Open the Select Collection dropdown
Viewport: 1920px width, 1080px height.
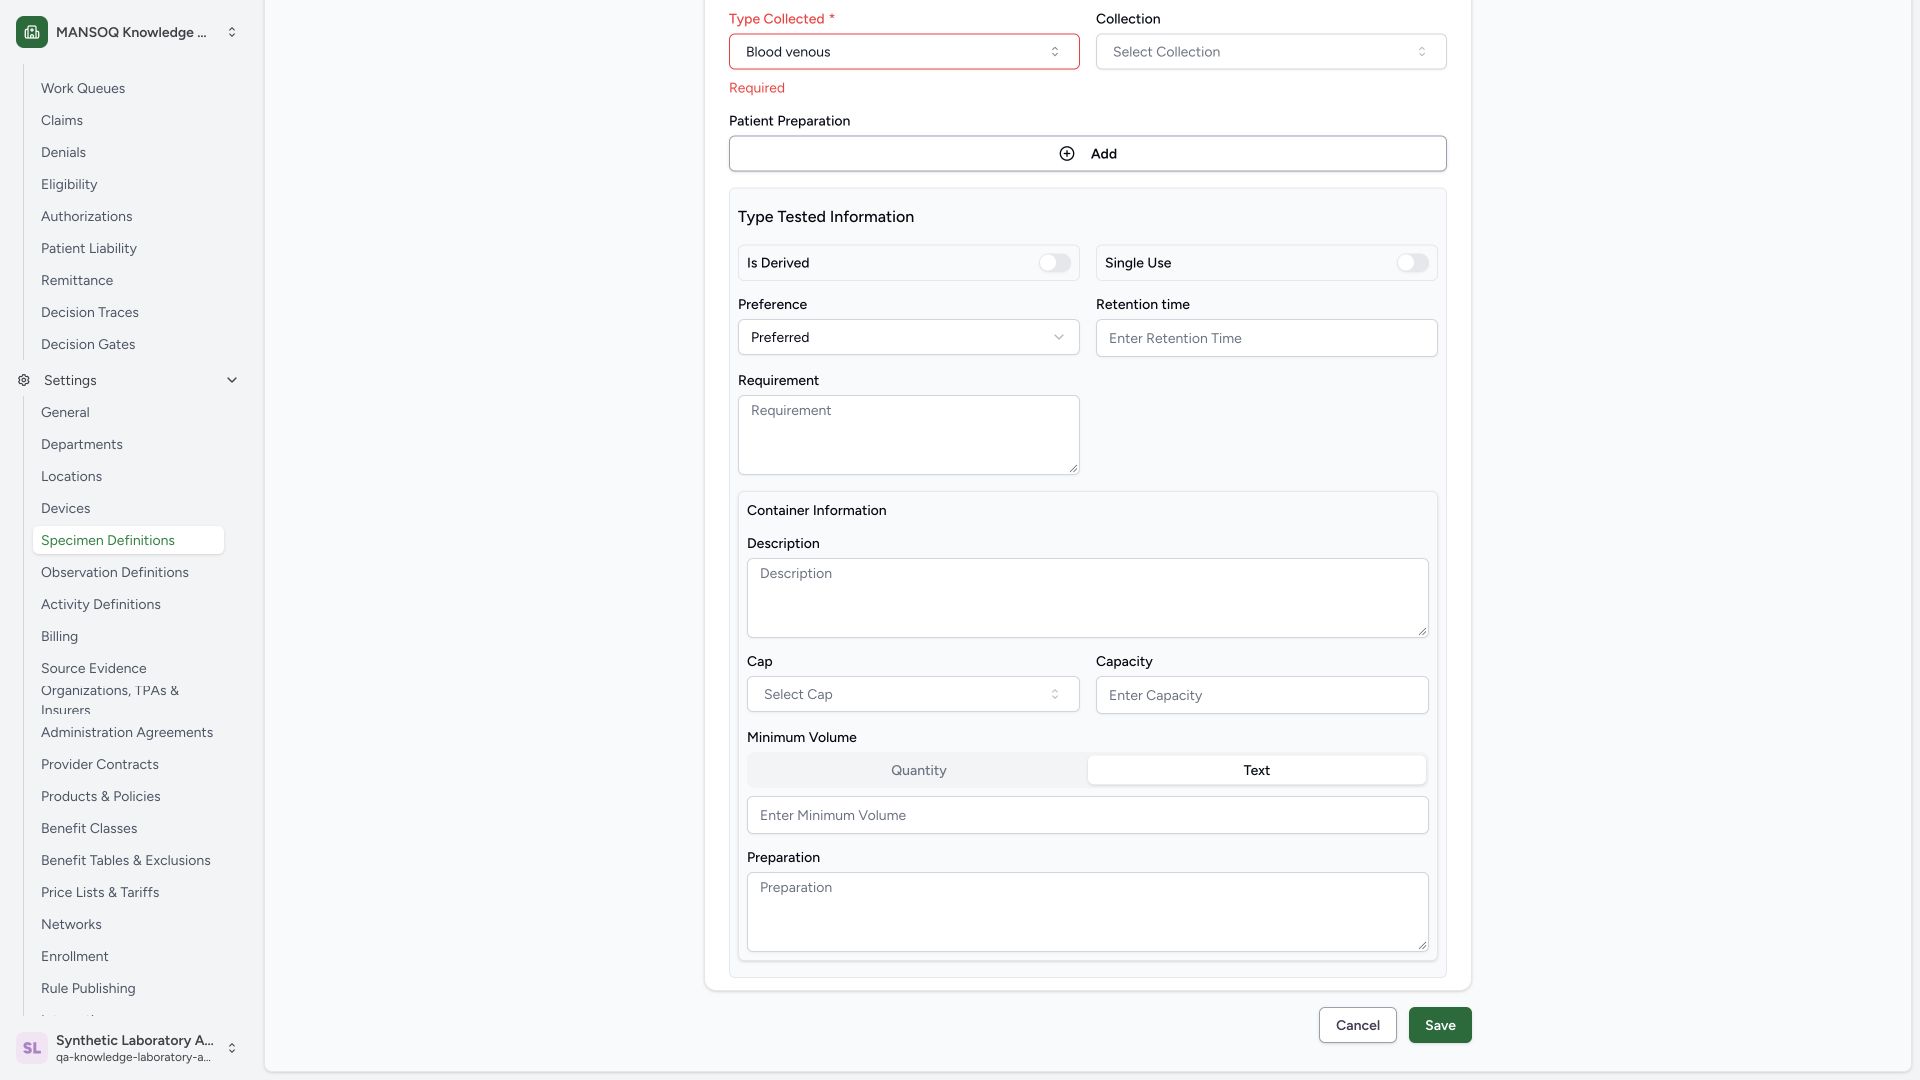tap(1271, 52)
